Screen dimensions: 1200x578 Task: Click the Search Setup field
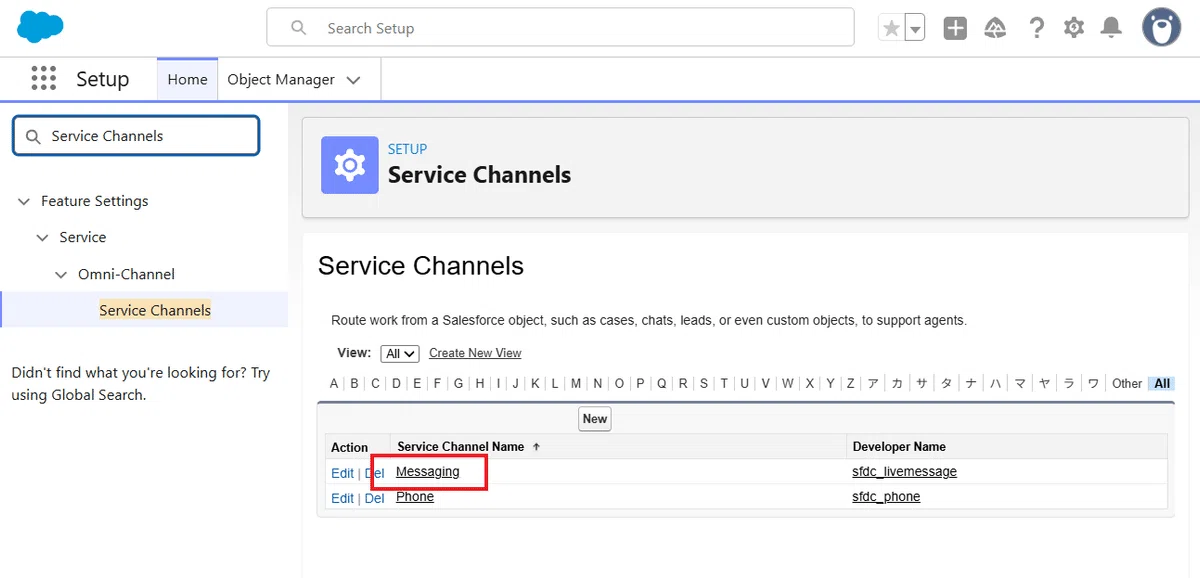[x=560, y=28]
